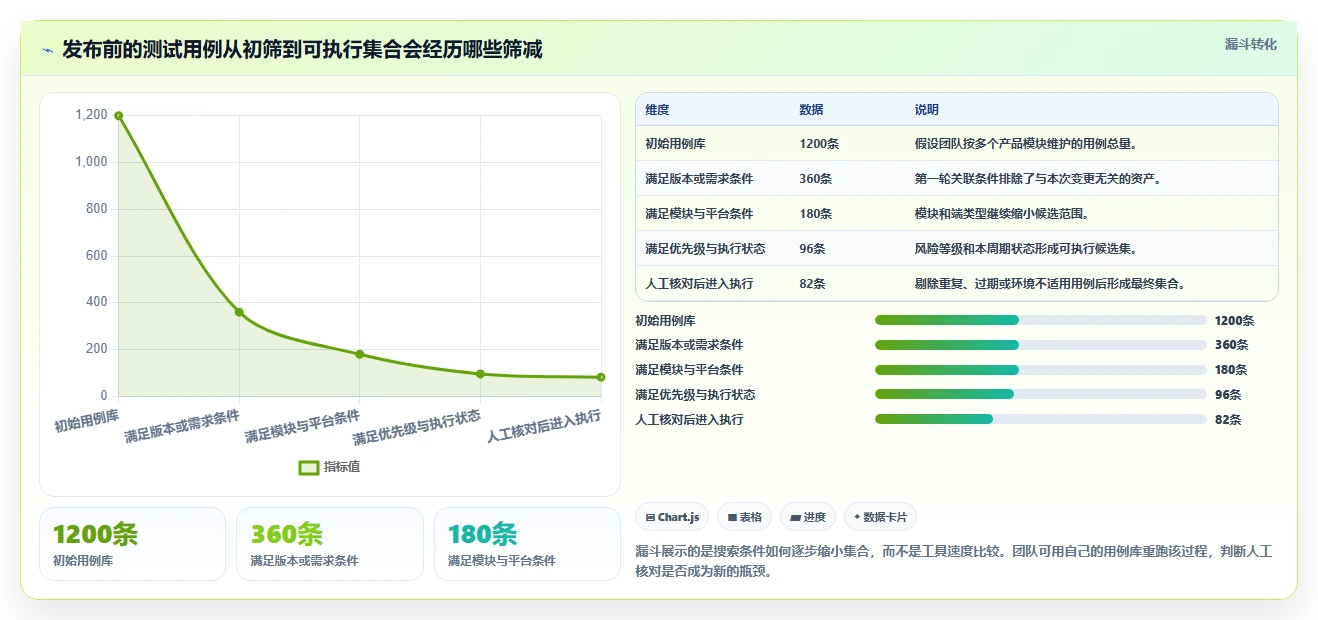The image size is (1318, 620).
Task: Open the 360条 满足版本或需求条件 data card
Action: [330, 544]
